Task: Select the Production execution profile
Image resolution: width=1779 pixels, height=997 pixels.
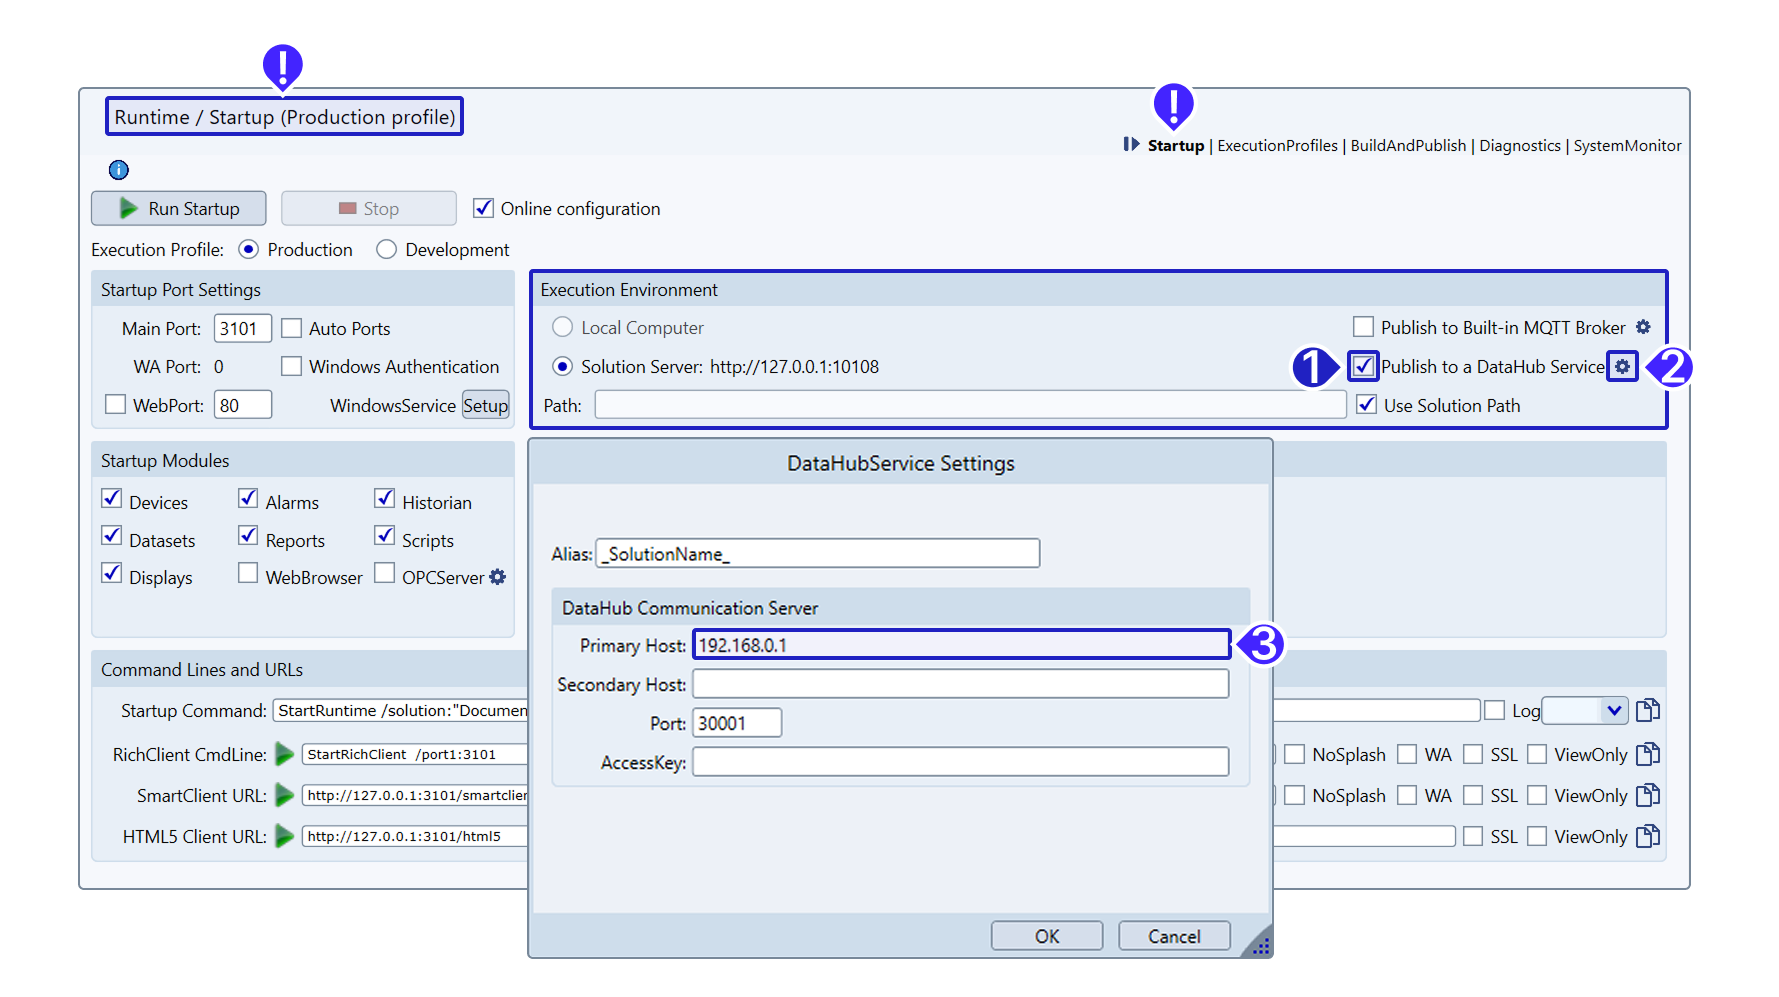Action: (x=249, y=249)
